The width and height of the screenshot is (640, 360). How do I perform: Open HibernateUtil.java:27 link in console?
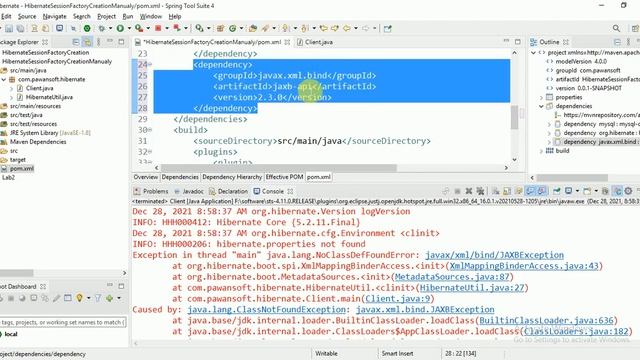(472, 288)
